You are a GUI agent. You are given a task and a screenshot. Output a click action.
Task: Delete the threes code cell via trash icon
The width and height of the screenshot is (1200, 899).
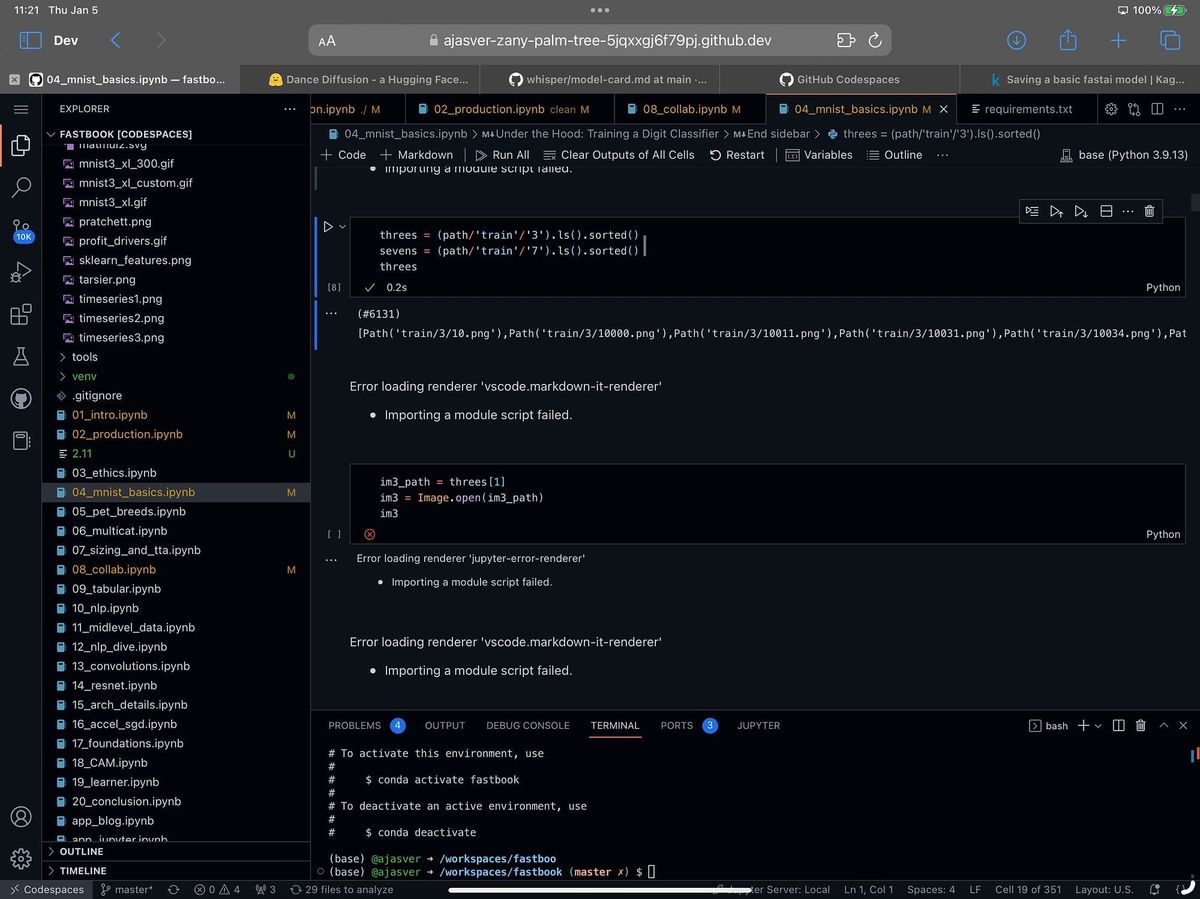[1149, 211]
